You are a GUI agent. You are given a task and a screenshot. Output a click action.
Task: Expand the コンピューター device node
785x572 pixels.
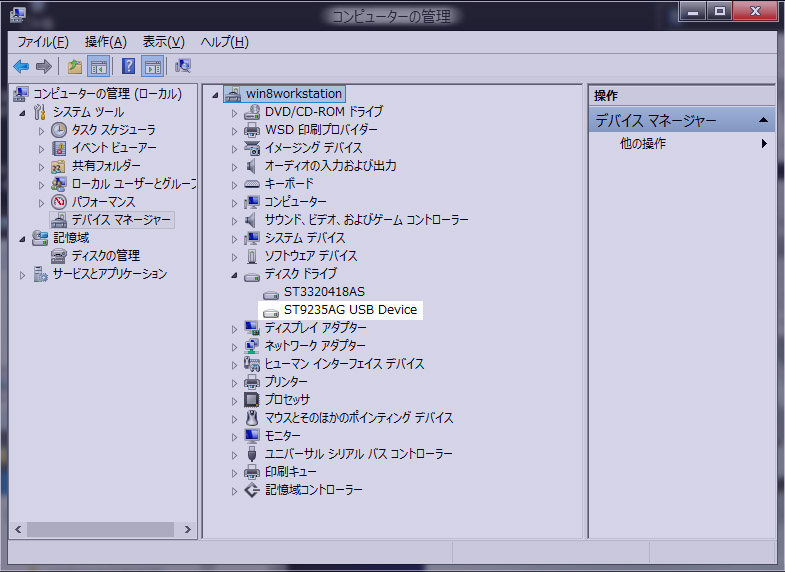234,203
